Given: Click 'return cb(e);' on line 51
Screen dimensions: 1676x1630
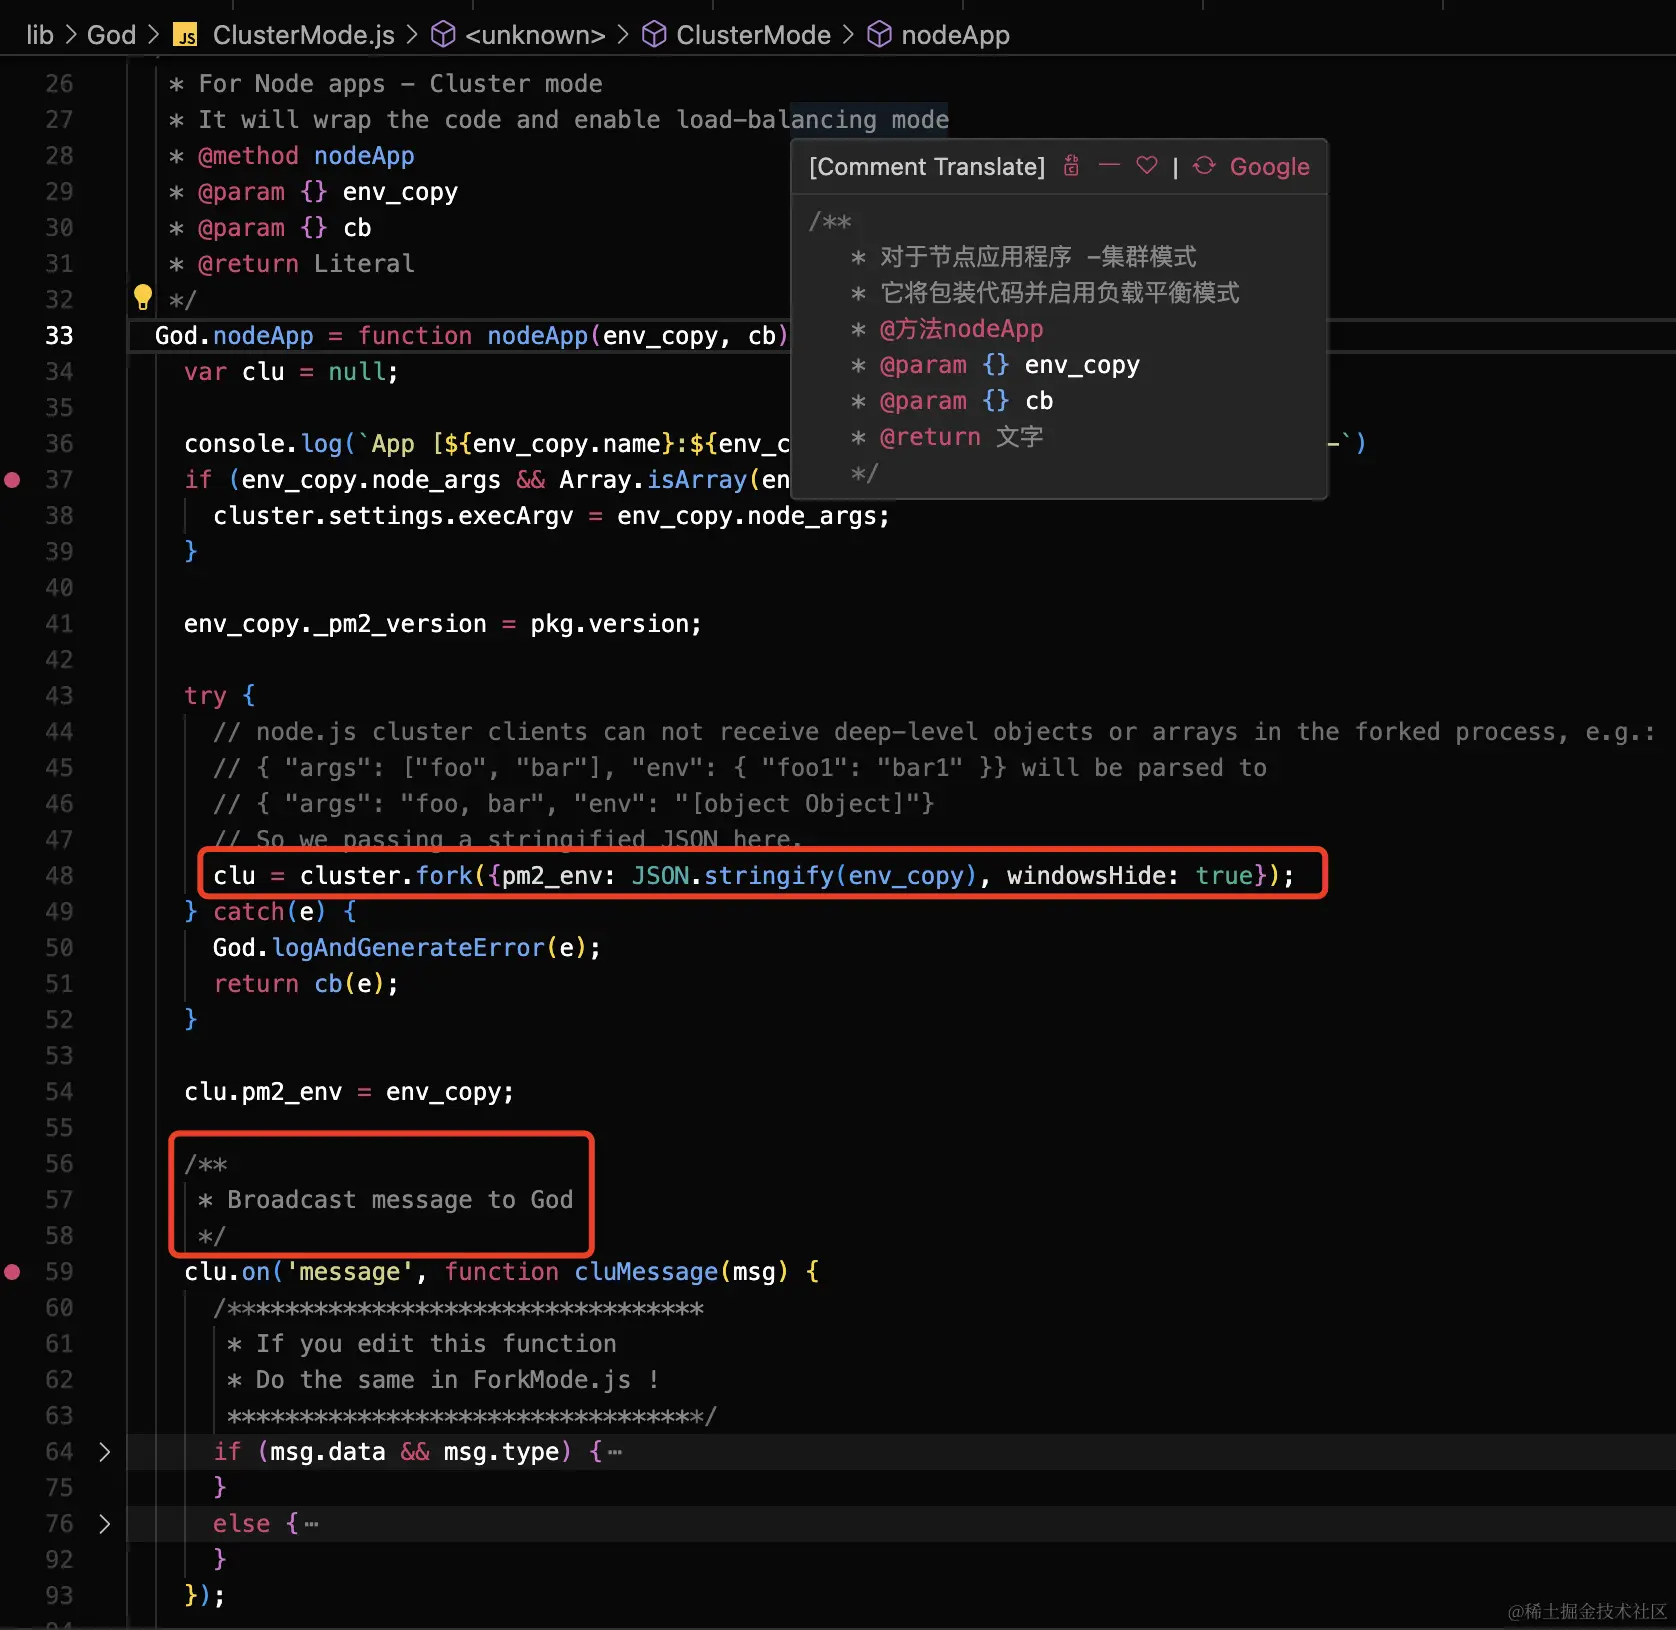Looking at the screenshot, I should click(x=306, y=984).
